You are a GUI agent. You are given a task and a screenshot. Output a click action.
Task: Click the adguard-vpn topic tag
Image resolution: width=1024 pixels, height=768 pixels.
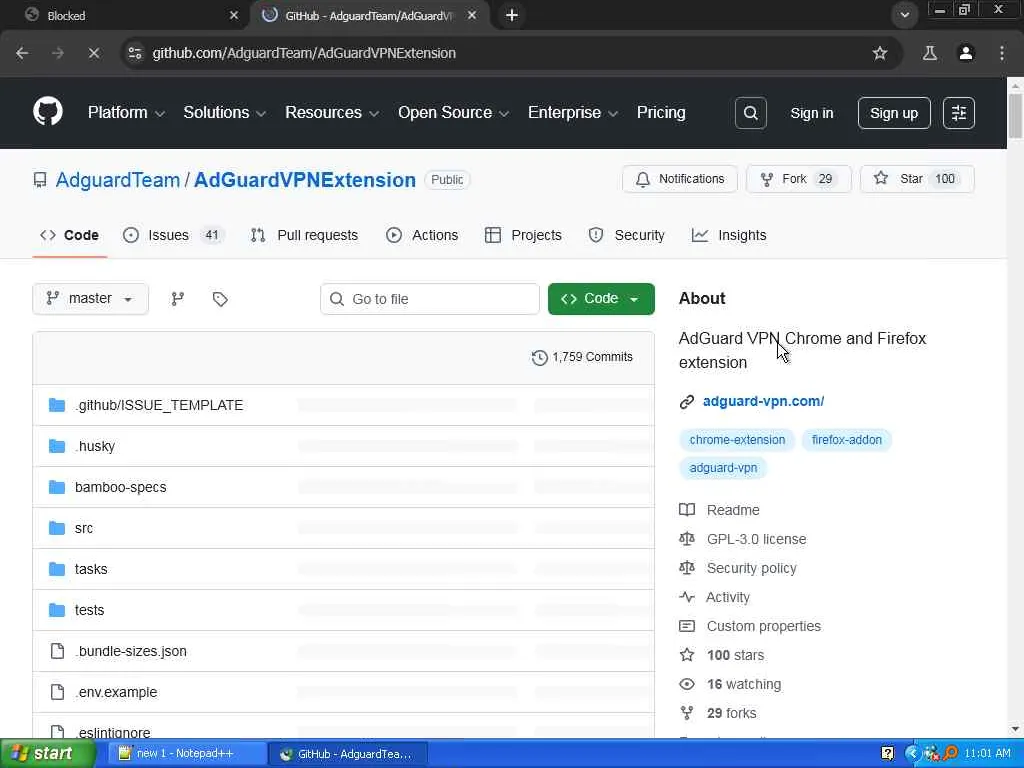723,468
